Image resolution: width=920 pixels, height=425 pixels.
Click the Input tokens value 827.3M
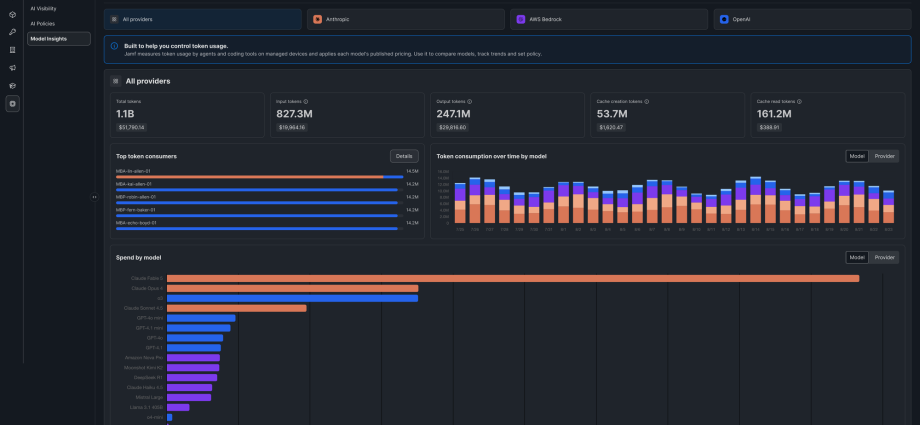click(x=297, y=114)
